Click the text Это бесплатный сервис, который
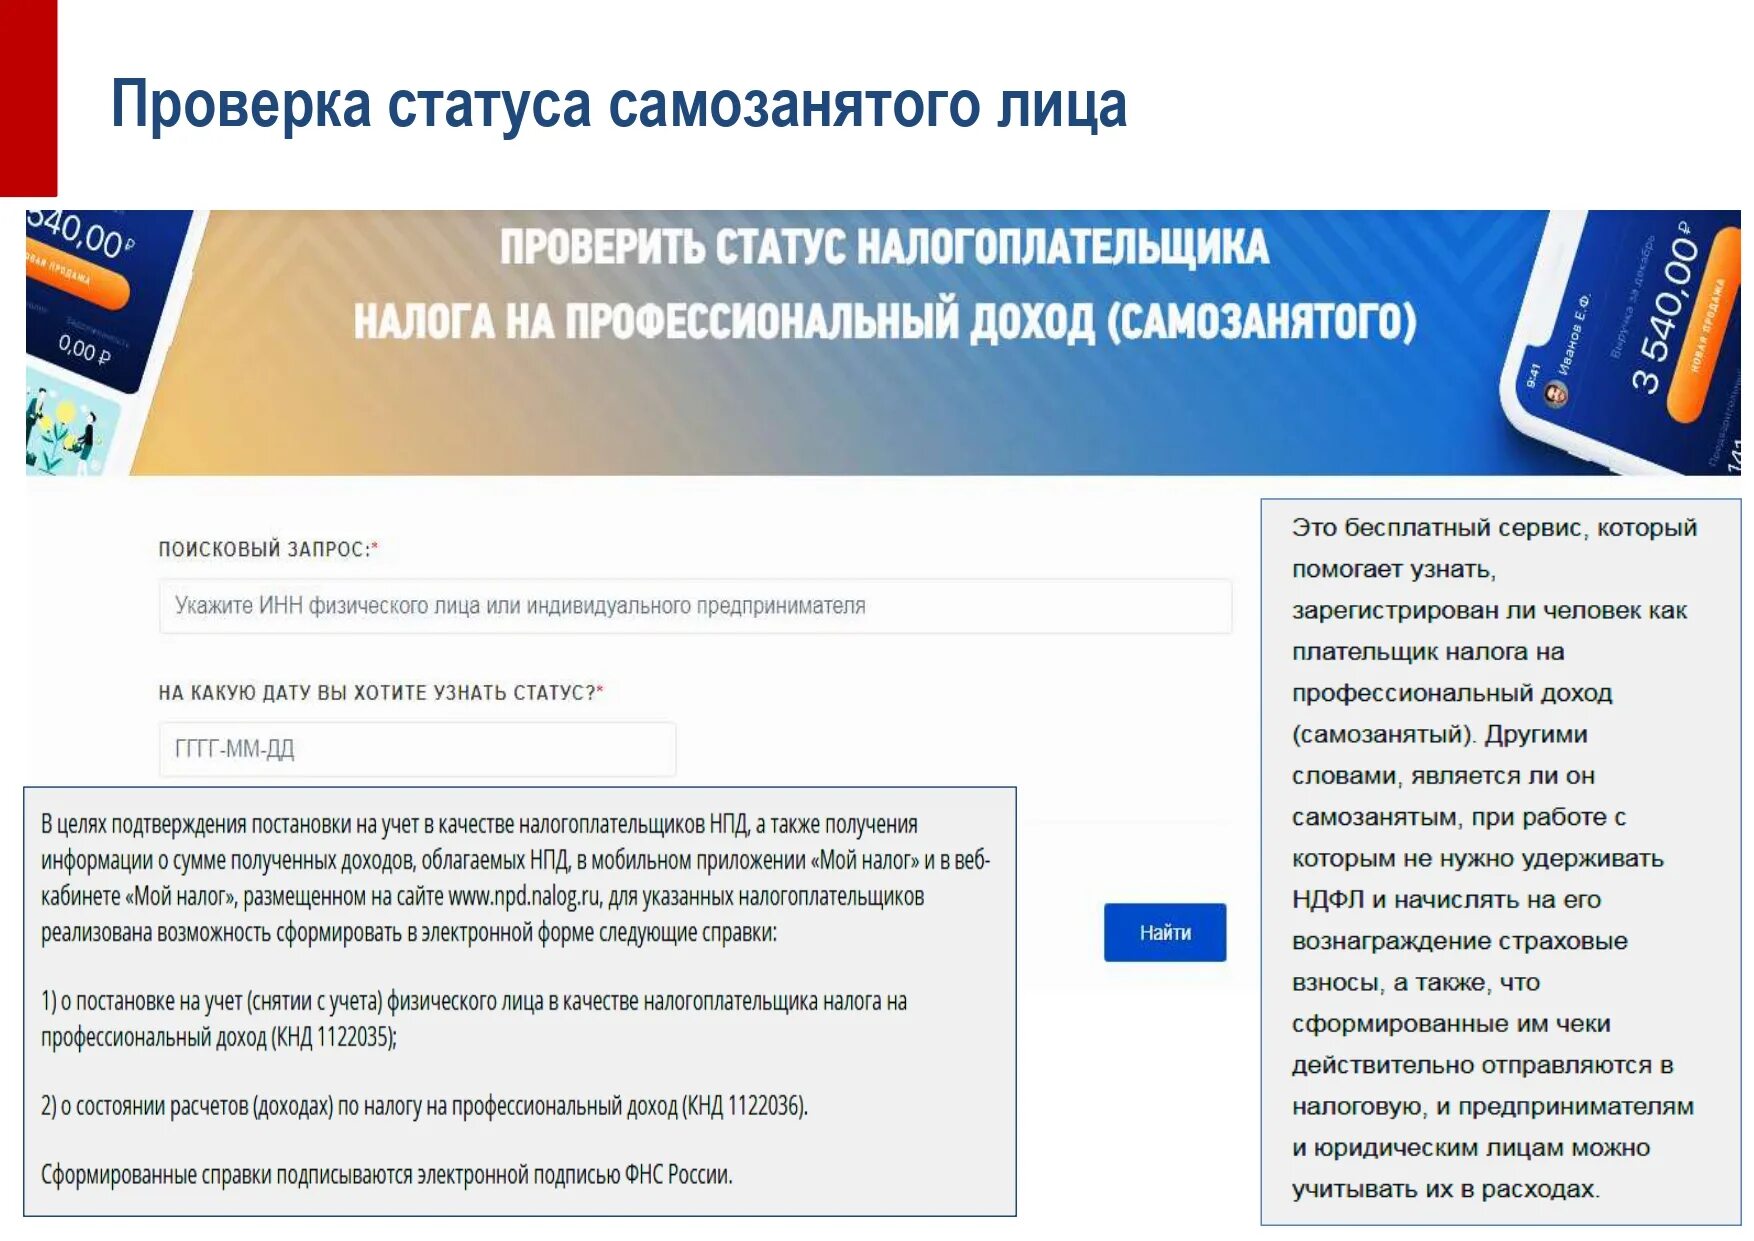This screenshot has width=1754, height=1241. point(1494,528)
